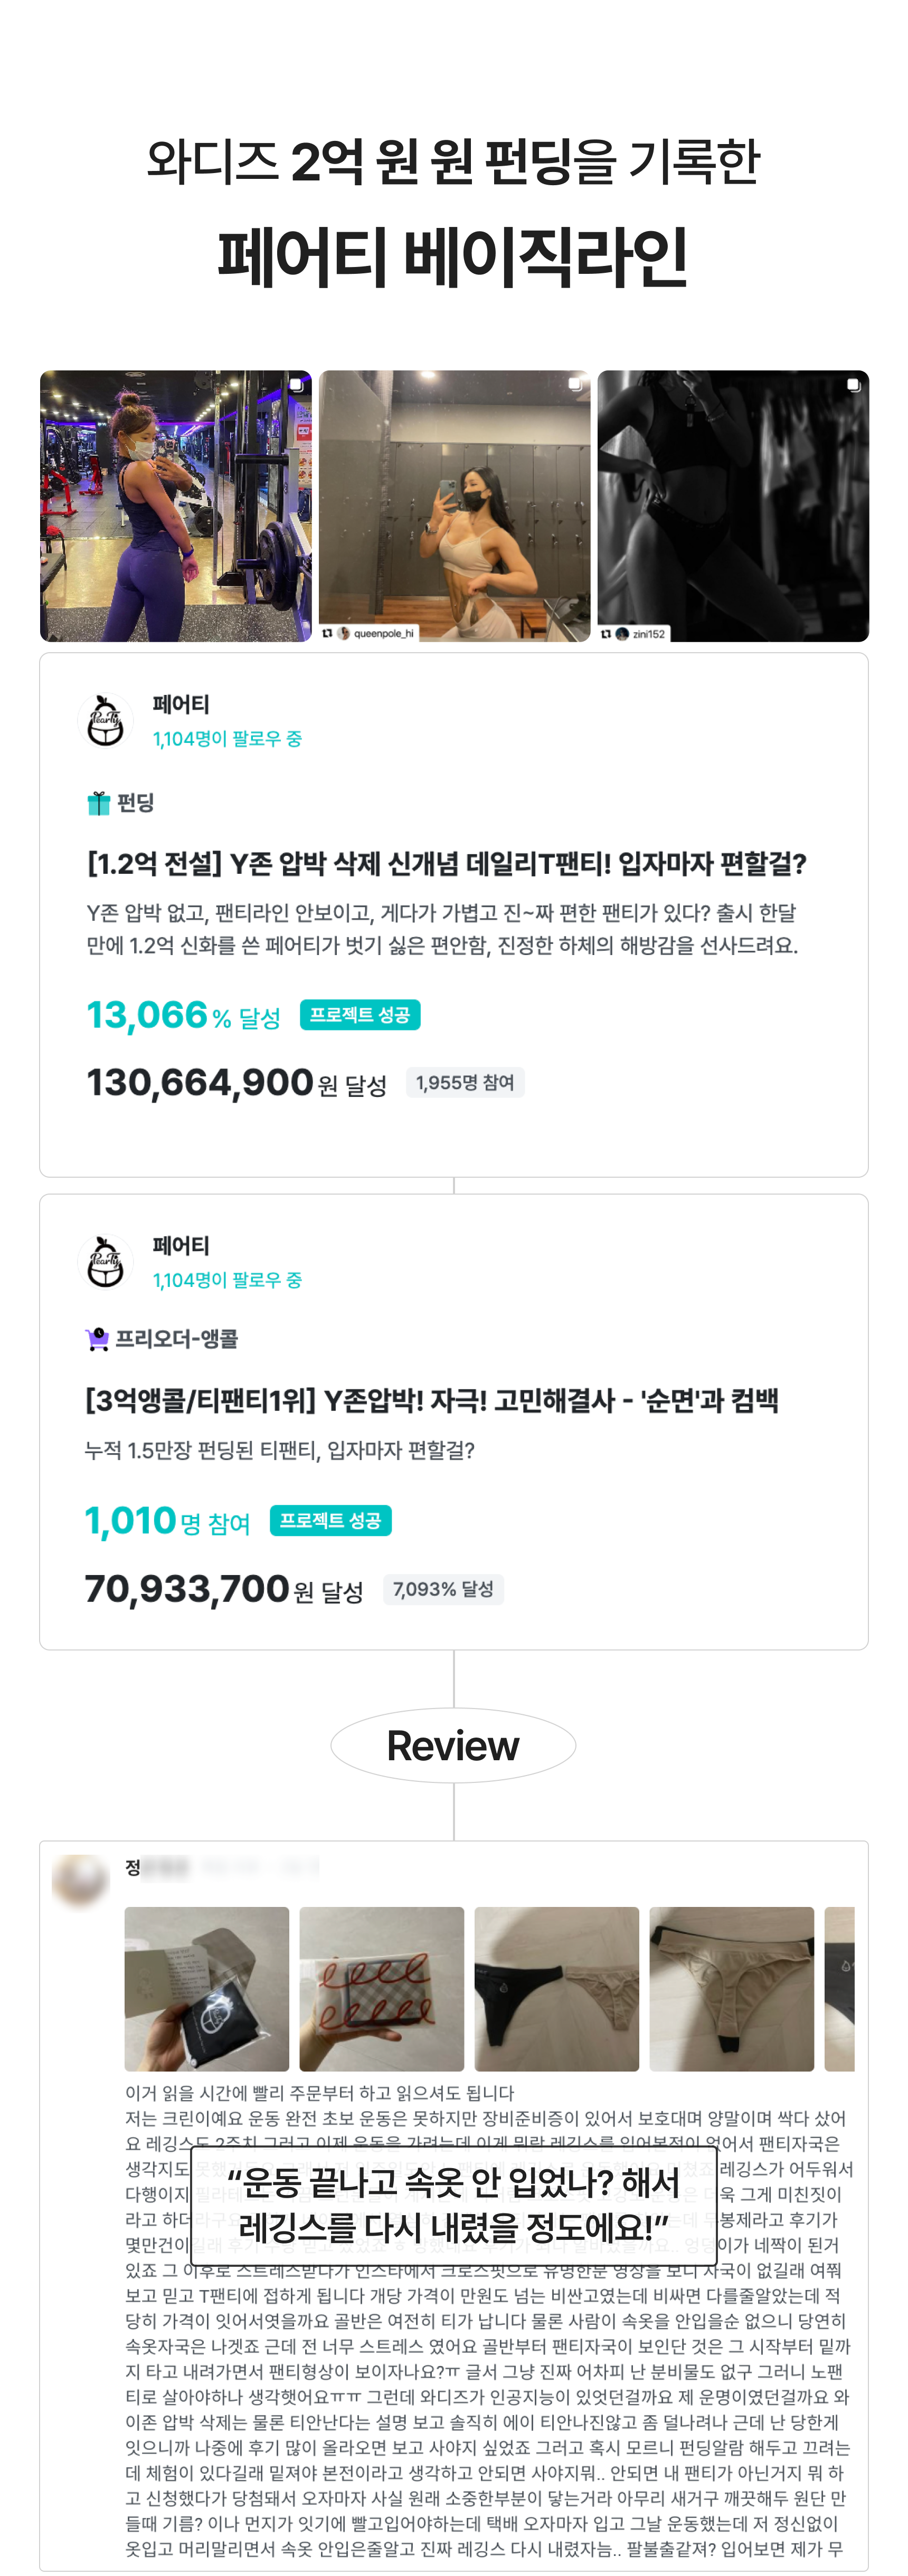Click '1,104명이 팔로우 중' in the 펀딩 card

[227, 739]
